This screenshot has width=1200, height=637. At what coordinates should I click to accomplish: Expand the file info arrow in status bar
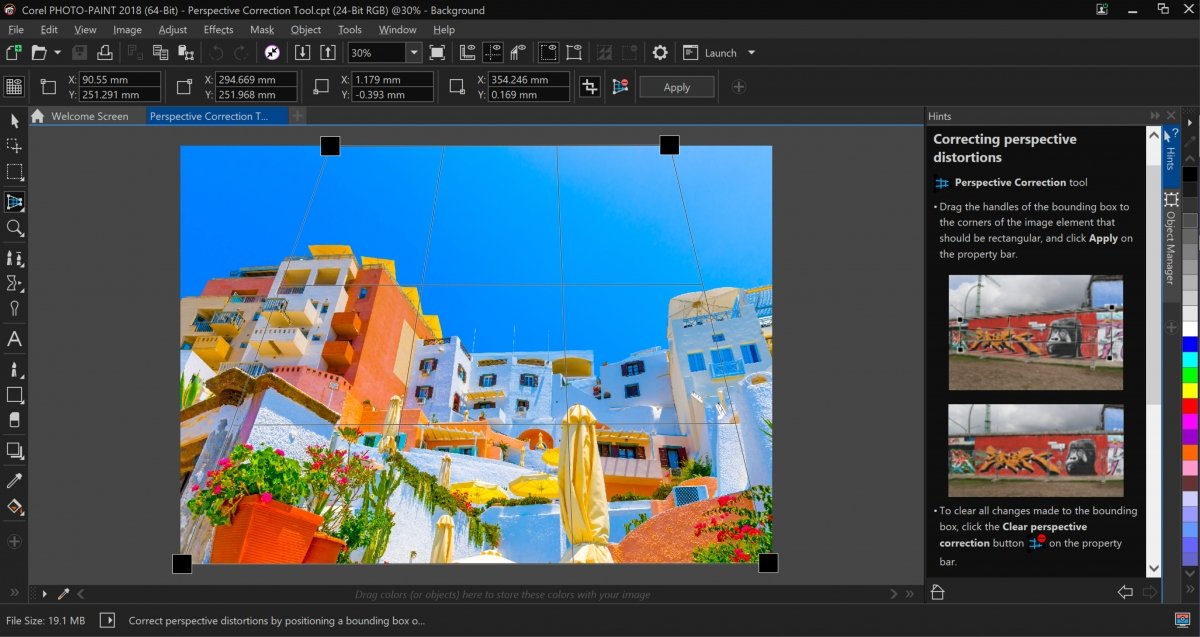pos(109,621)
